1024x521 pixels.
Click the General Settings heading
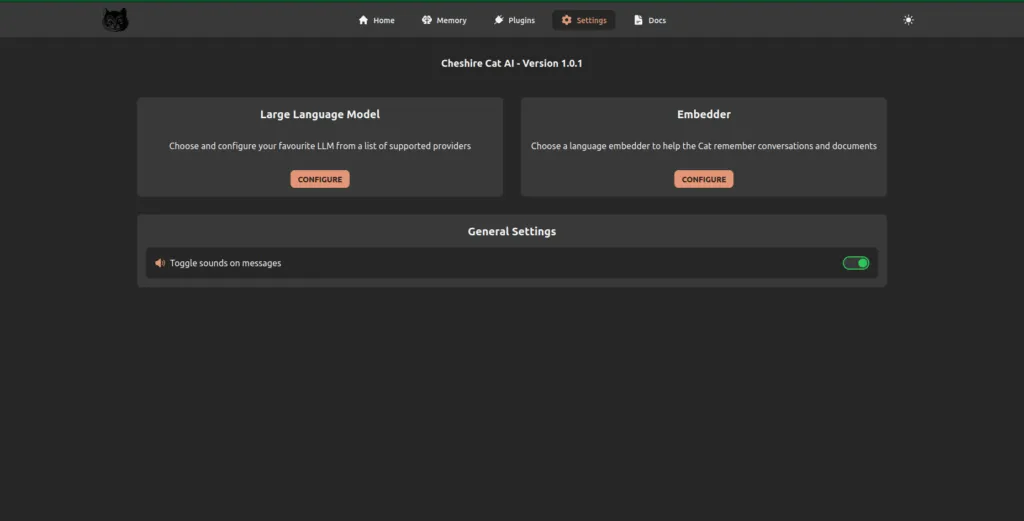512,231
